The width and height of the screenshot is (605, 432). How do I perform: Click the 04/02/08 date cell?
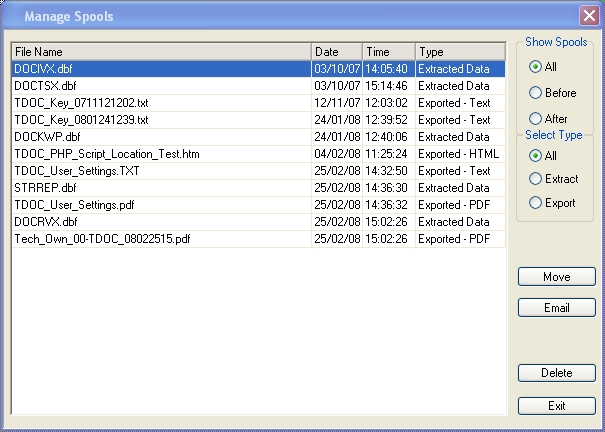337,154
